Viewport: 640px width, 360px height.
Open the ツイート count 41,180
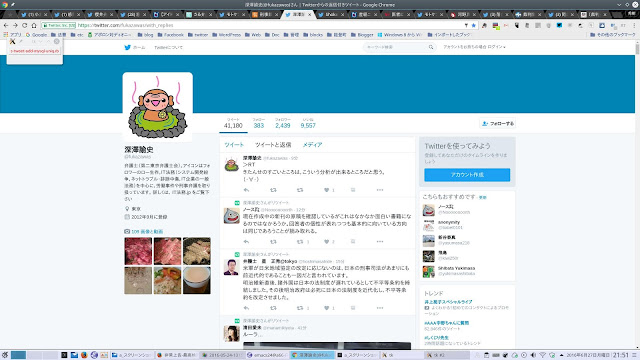[233, 123]
